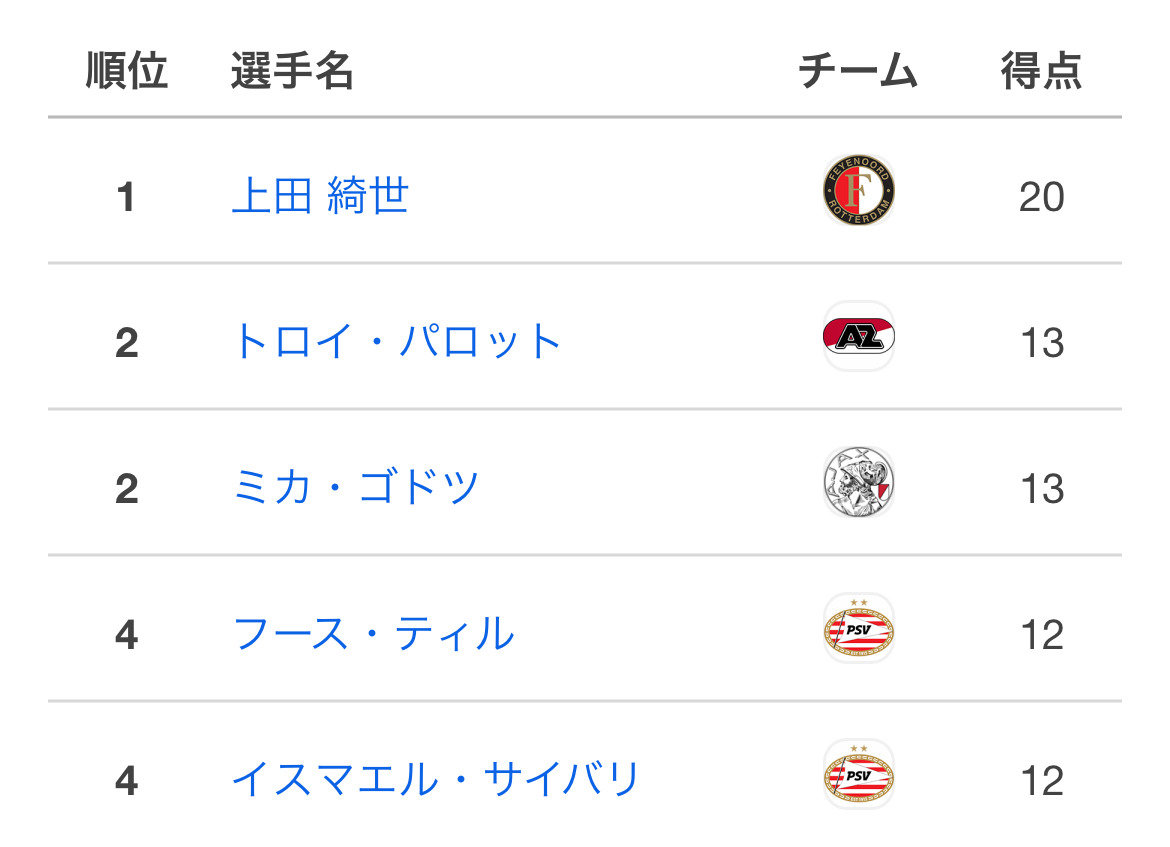Click the PSV logo in フース・ティル's row
The height and width of the screenshot is (847, 1170).
858,629
